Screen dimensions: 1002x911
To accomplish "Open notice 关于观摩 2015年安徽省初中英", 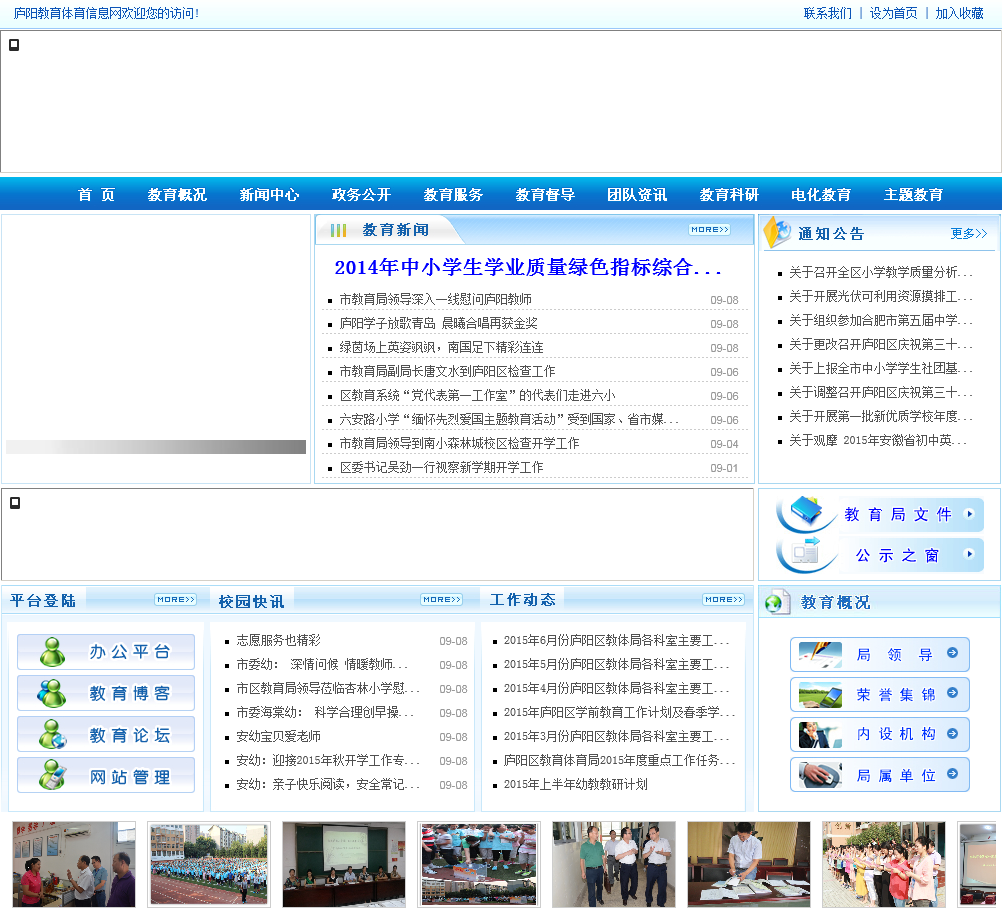I will [x=878, y=440].
